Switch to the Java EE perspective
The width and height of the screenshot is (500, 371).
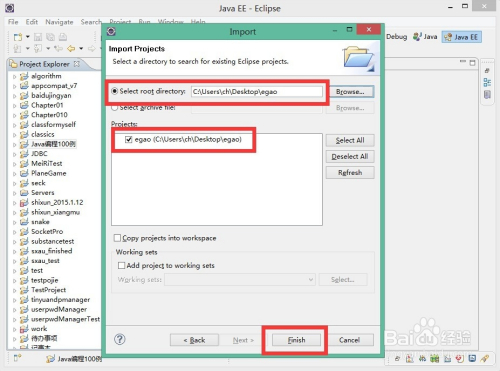pos(462,37)
